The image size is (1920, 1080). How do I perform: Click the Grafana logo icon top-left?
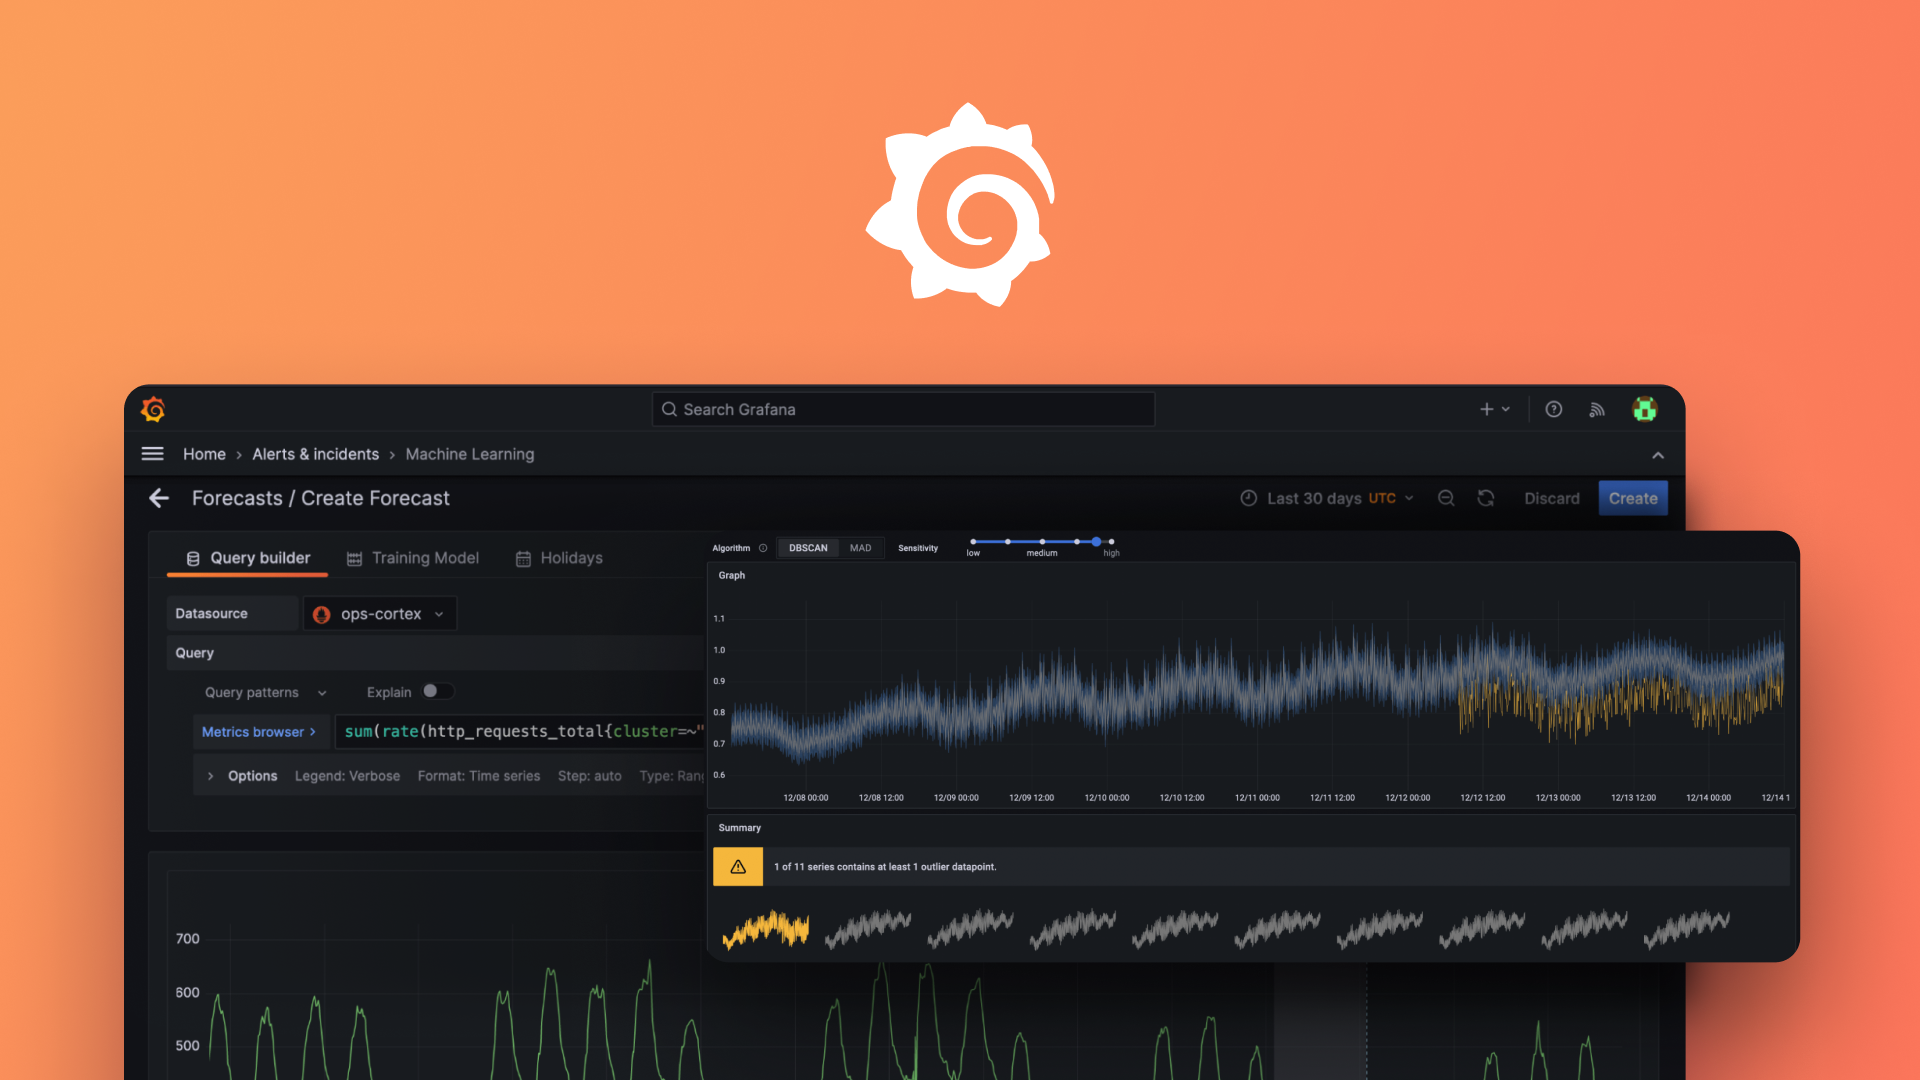click(x=153, y=410)
